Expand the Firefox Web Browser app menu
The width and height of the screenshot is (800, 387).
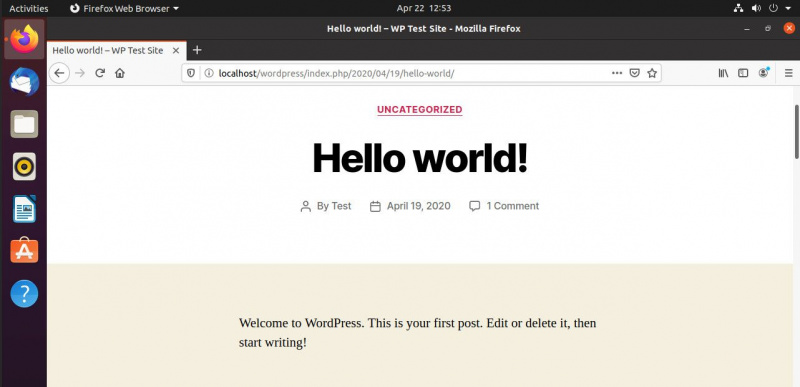(124, 8)
